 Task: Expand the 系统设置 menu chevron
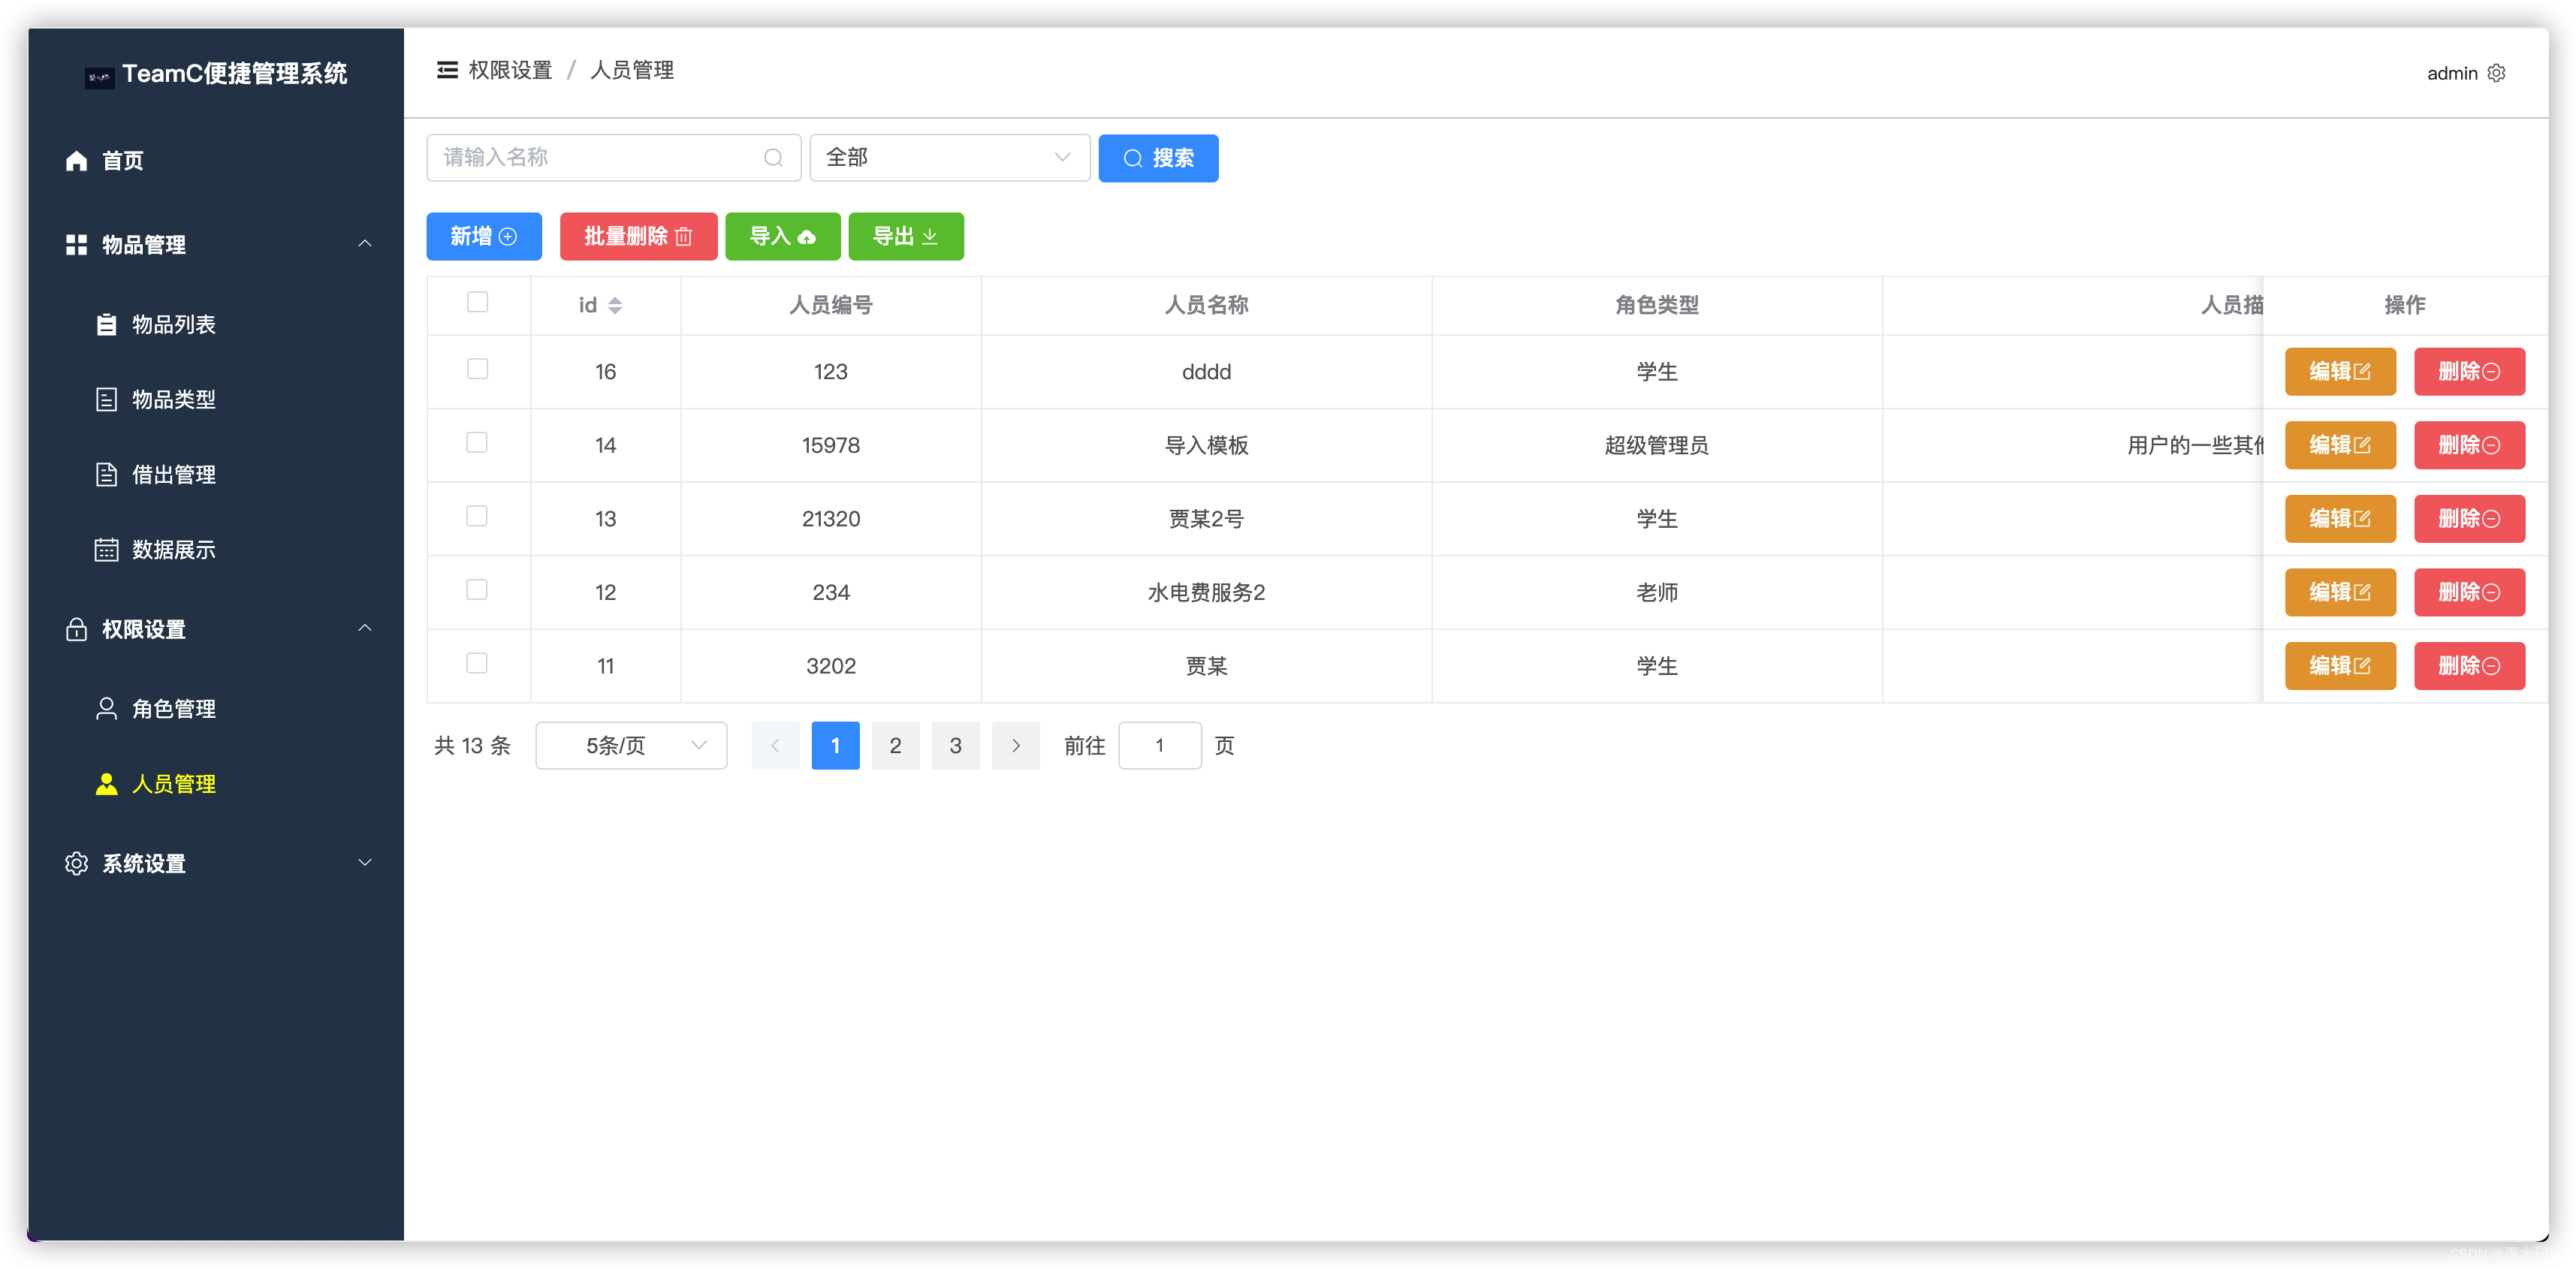pyautogui.click(x=365, y=863)
